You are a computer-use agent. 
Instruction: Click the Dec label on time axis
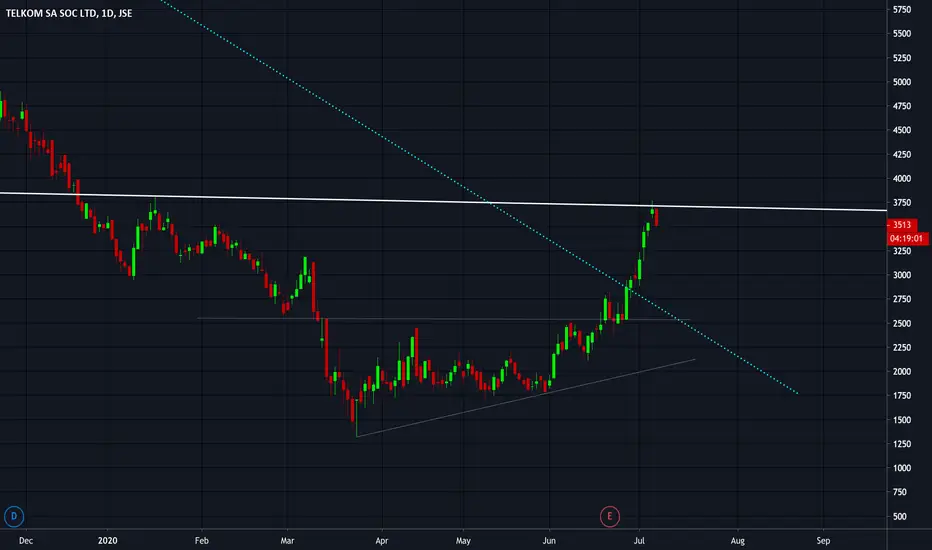click(26, 540)
